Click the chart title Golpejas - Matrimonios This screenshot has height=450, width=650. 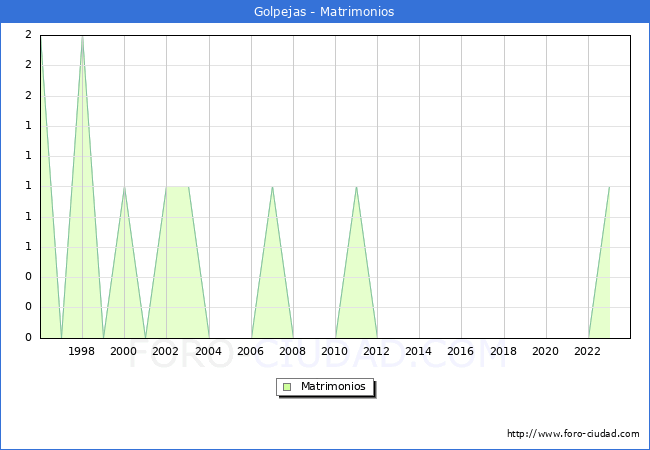click(324, 12)
